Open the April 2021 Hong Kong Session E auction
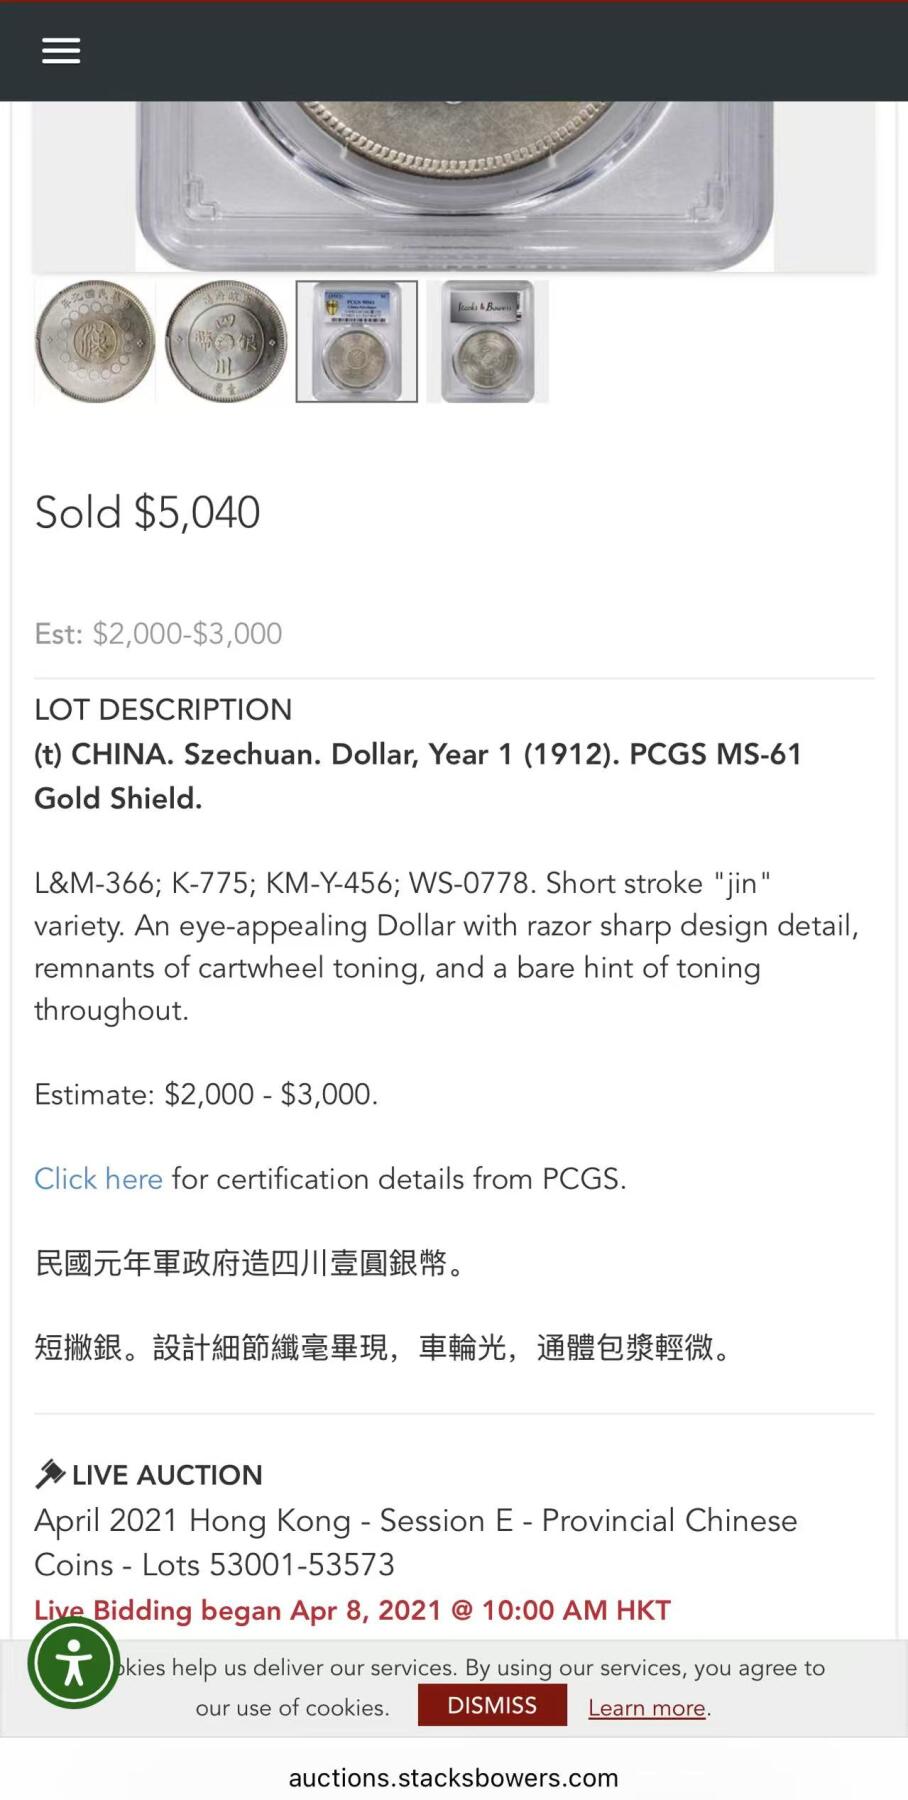The width and height of the screenshot is (908, 1800). tap(415, 1542)
